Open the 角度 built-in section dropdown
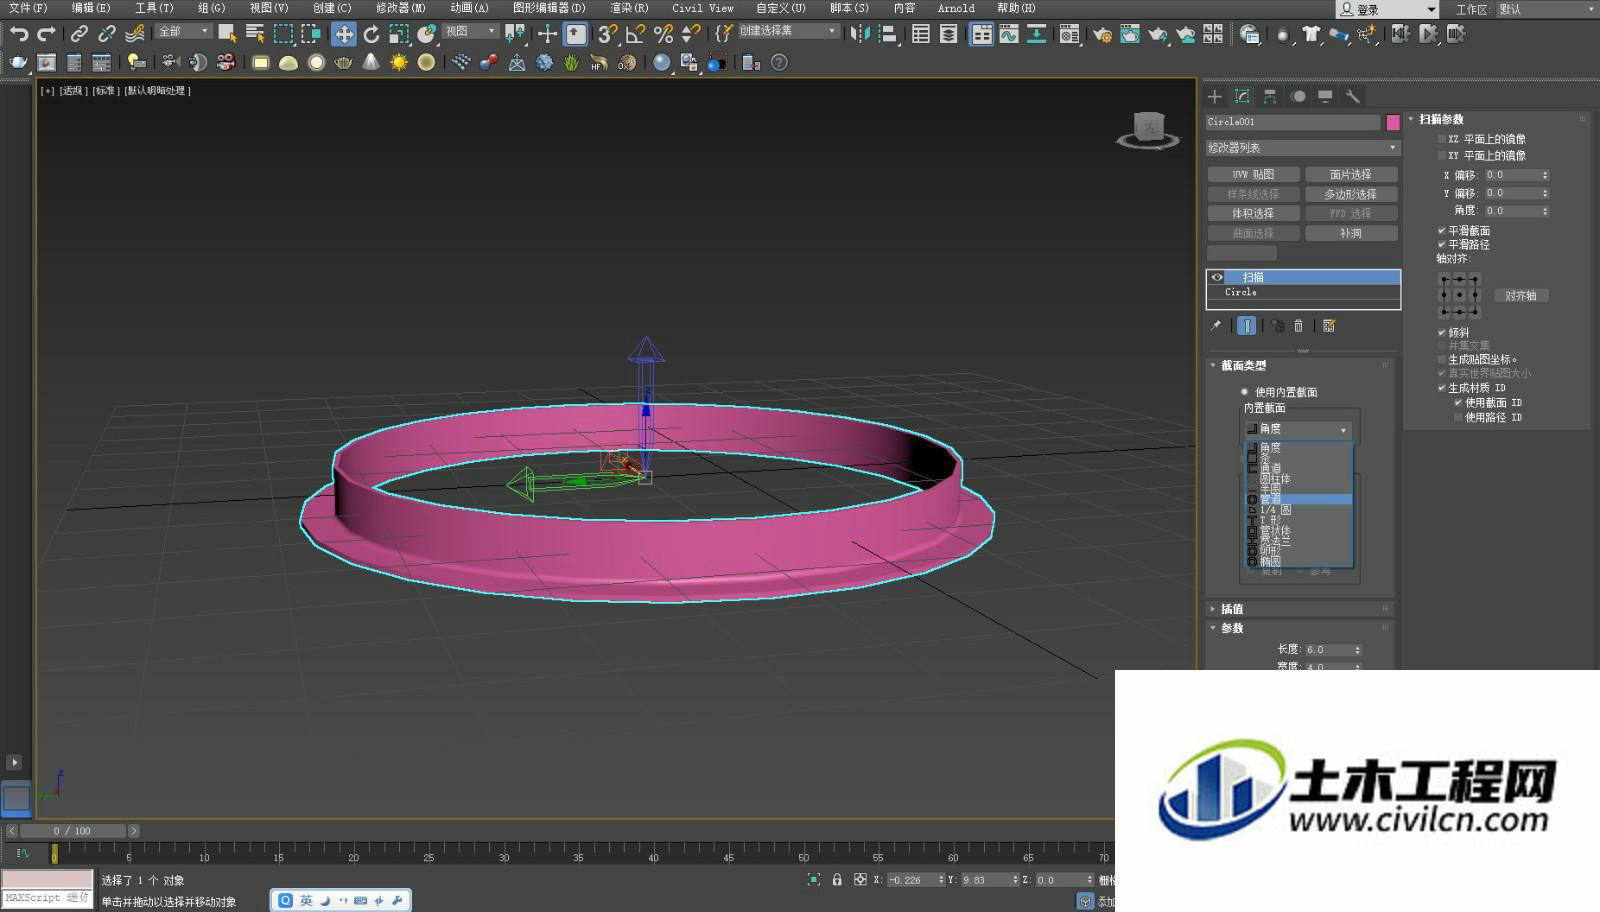 1298,429
